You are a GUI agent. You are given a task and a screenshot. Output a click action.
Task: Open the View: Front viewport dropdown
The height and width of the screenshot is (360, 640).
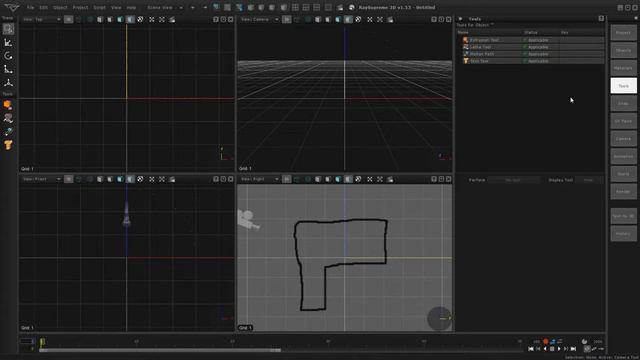tap(41, 179)
